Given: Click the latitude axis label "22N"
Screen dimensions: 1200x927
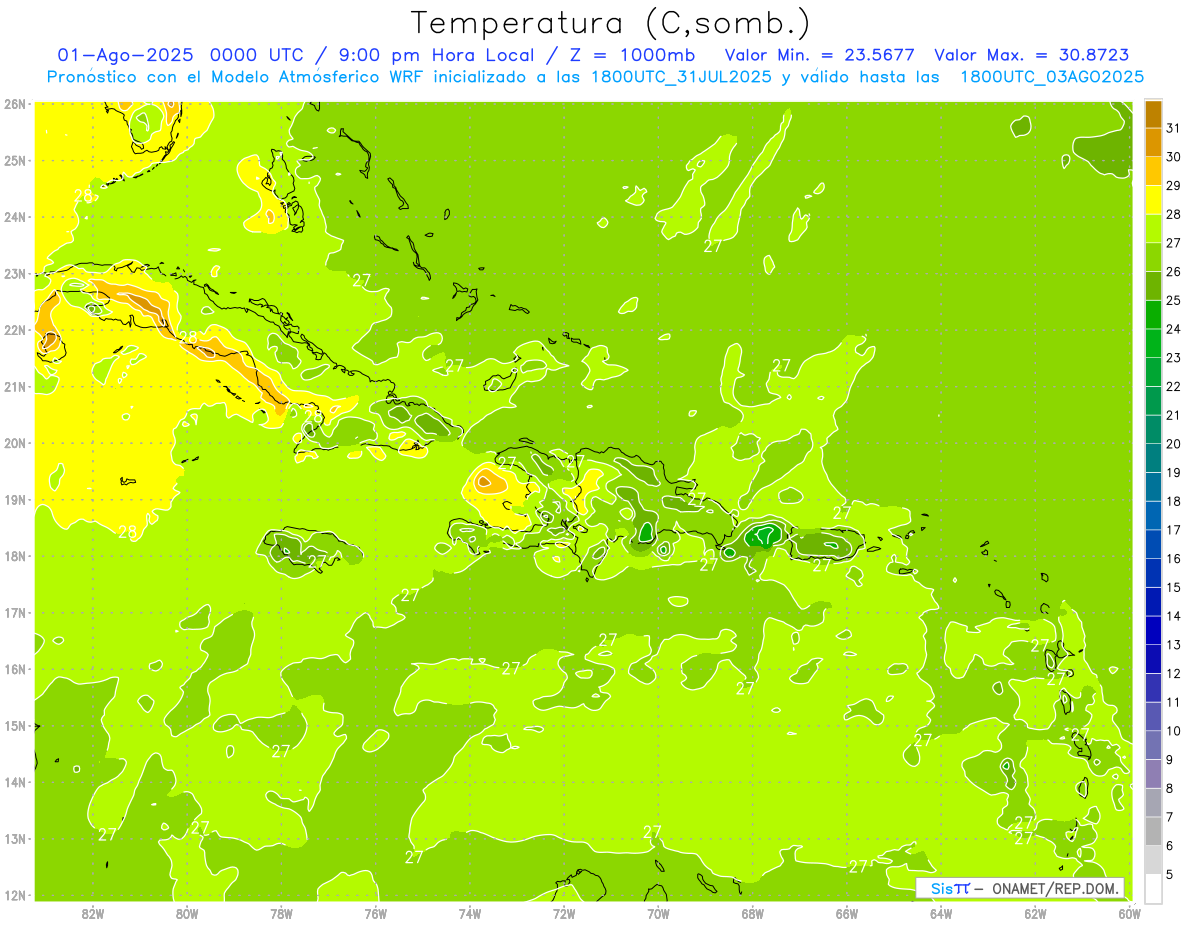Looking at the screenshot, I should pyautogui.click(x=15, y=330).
